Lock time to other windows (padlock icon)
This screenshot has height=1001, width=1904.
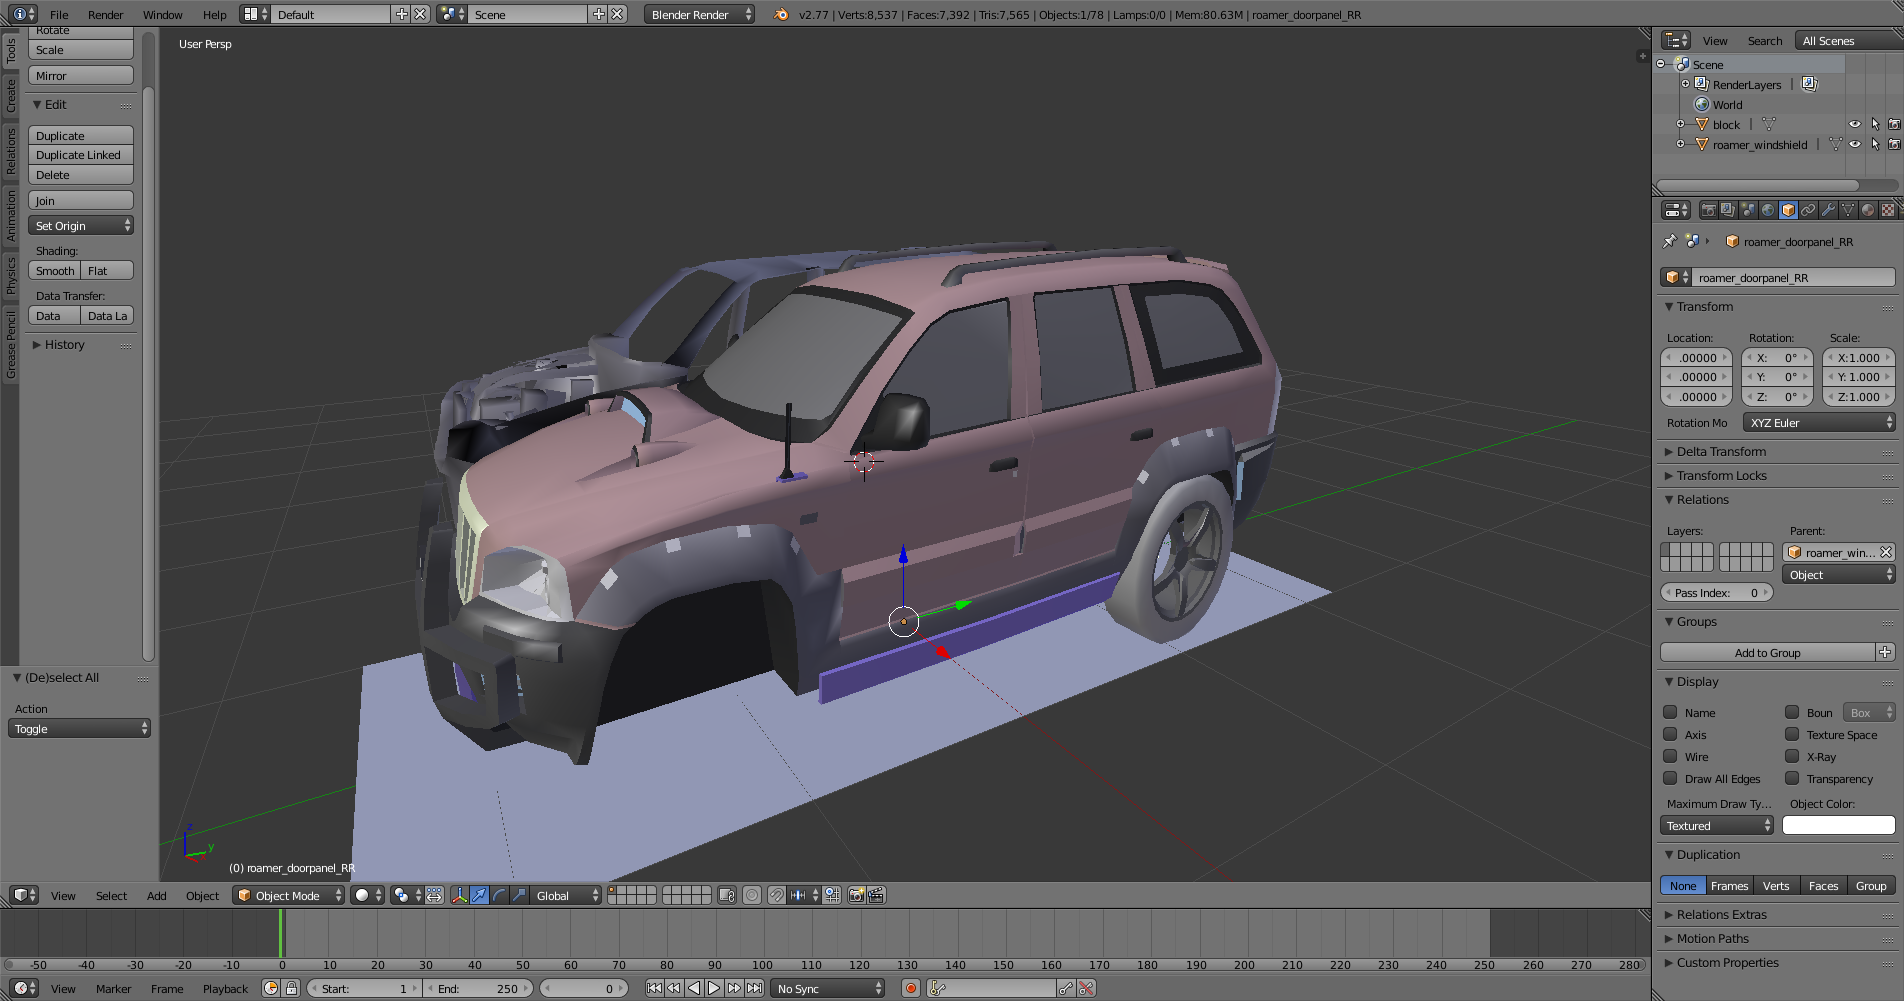[x=291, y=988]
